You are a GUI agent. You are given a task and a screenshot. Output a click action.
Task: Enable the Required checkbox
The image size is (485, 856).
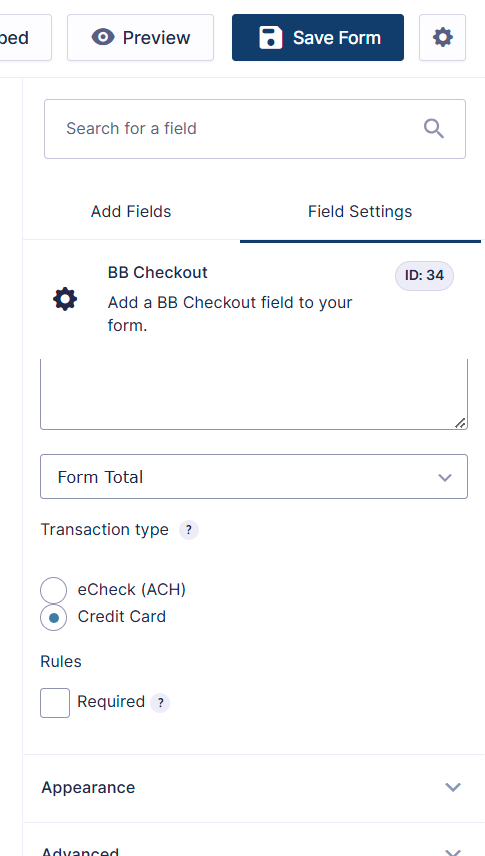55,703
